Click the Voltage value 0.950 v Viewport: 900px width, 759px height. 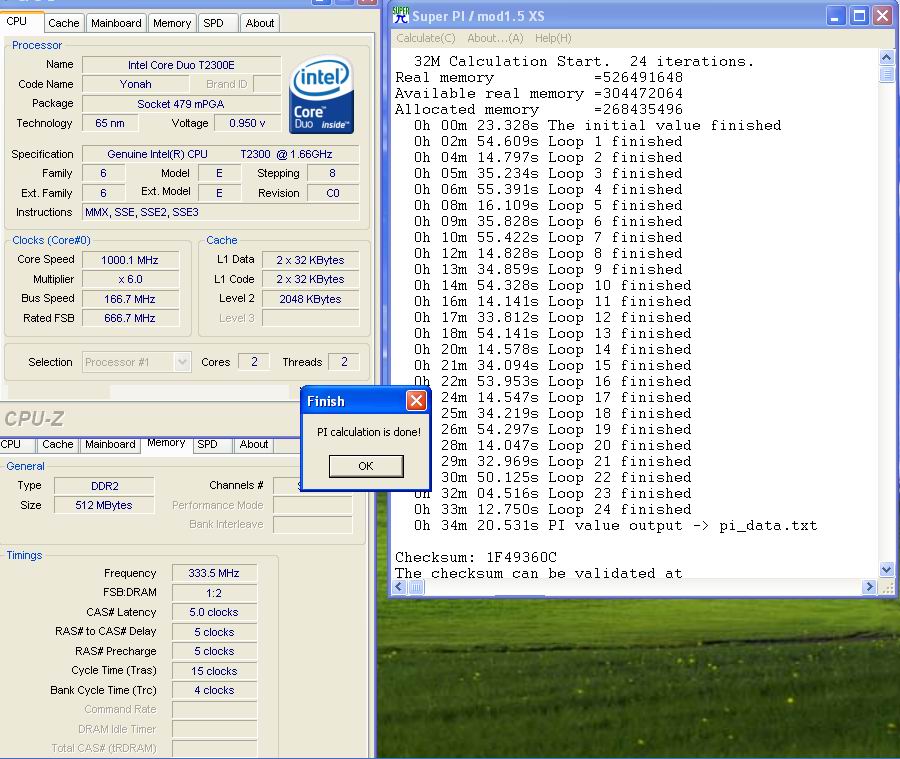pos(247,123)
